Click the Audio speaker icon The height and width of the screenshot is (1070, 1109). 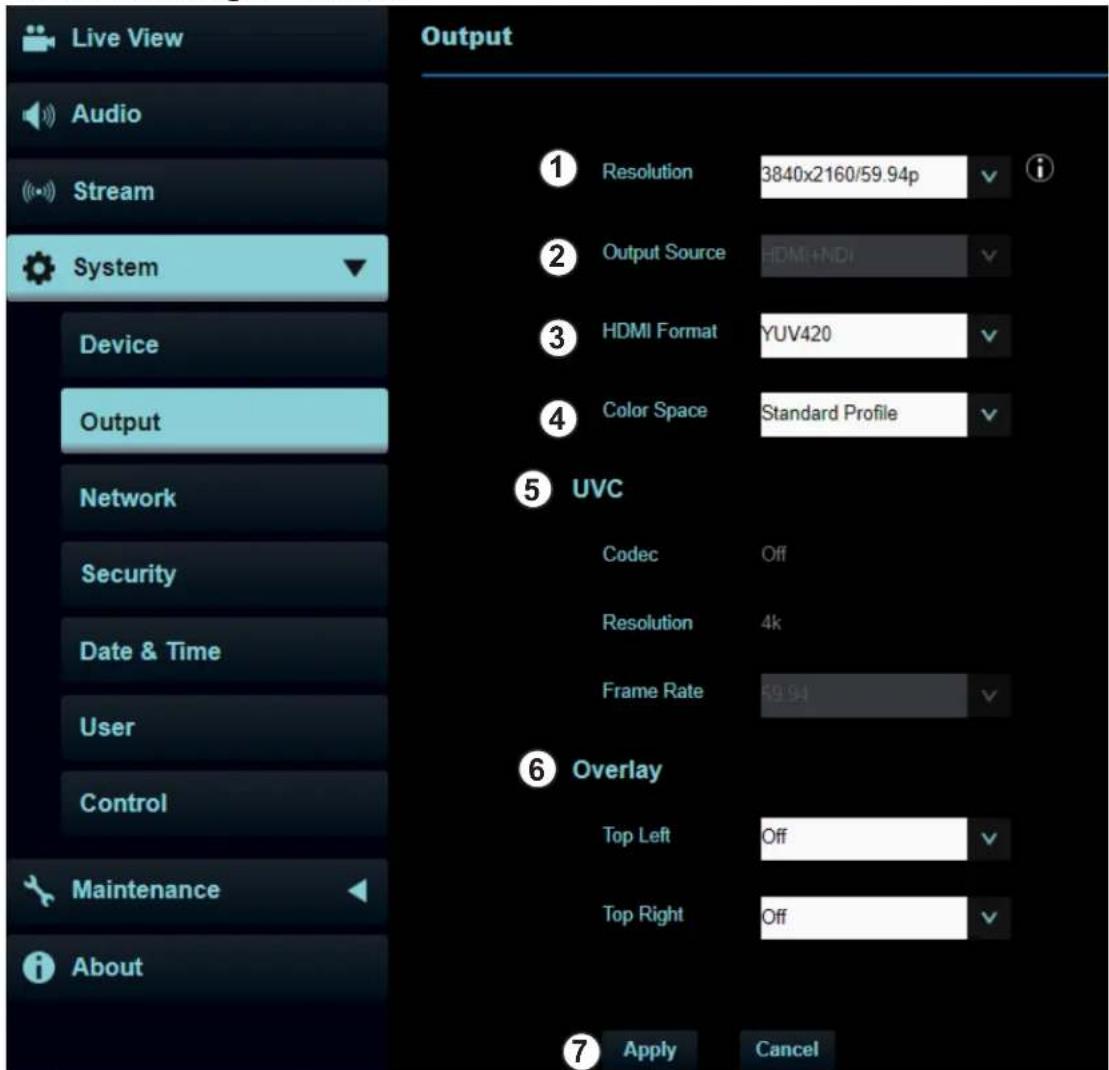click(38, 115)
